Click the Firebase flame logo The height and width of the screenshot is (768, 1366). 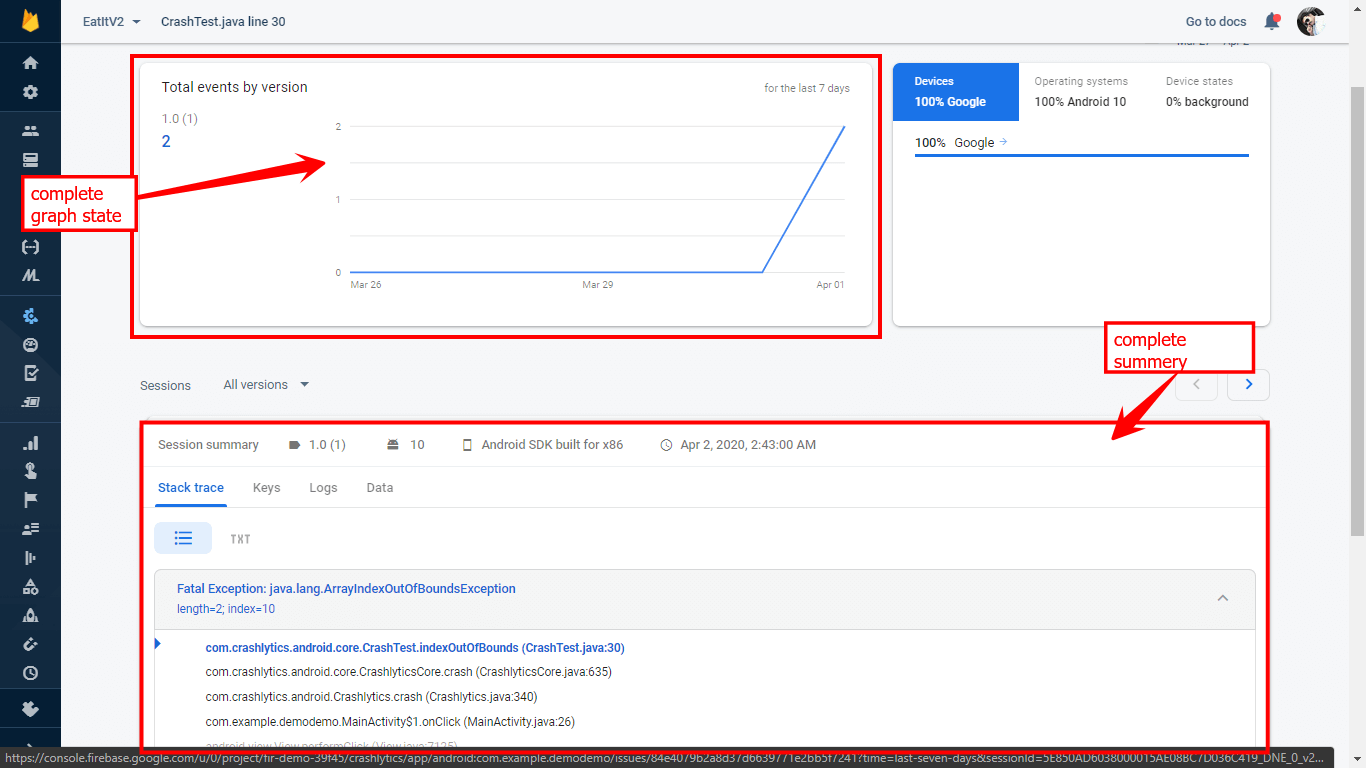[30, 21]
